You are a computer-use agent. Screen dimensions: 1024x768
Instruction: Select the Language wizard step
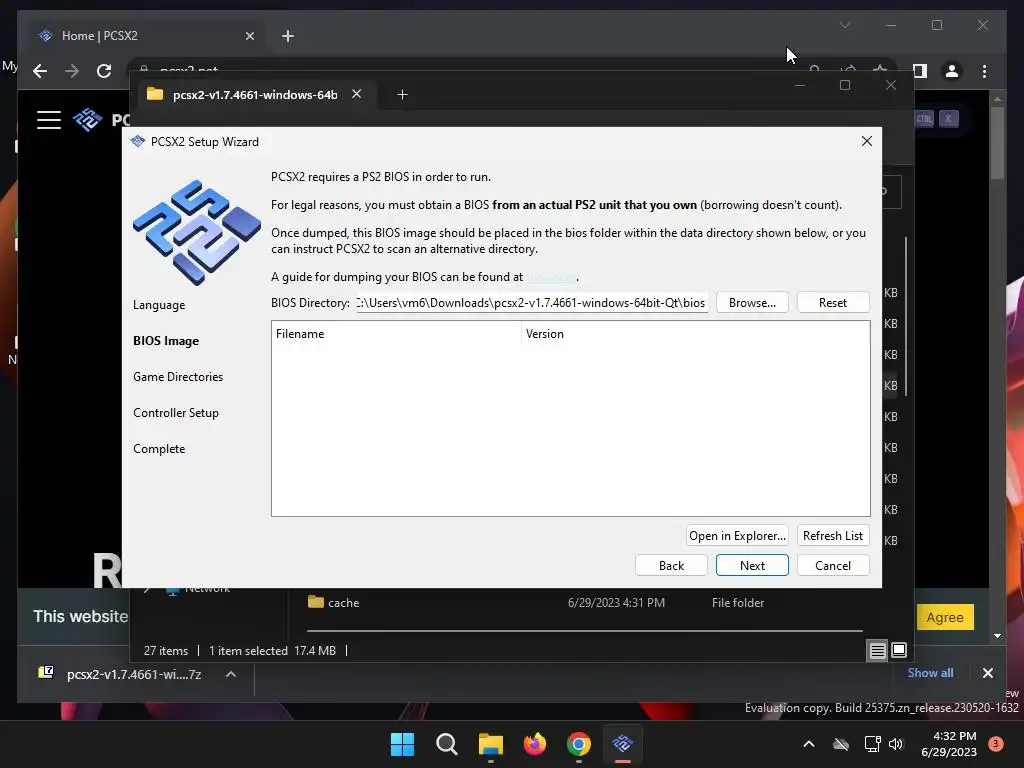[x=159, y=305]
